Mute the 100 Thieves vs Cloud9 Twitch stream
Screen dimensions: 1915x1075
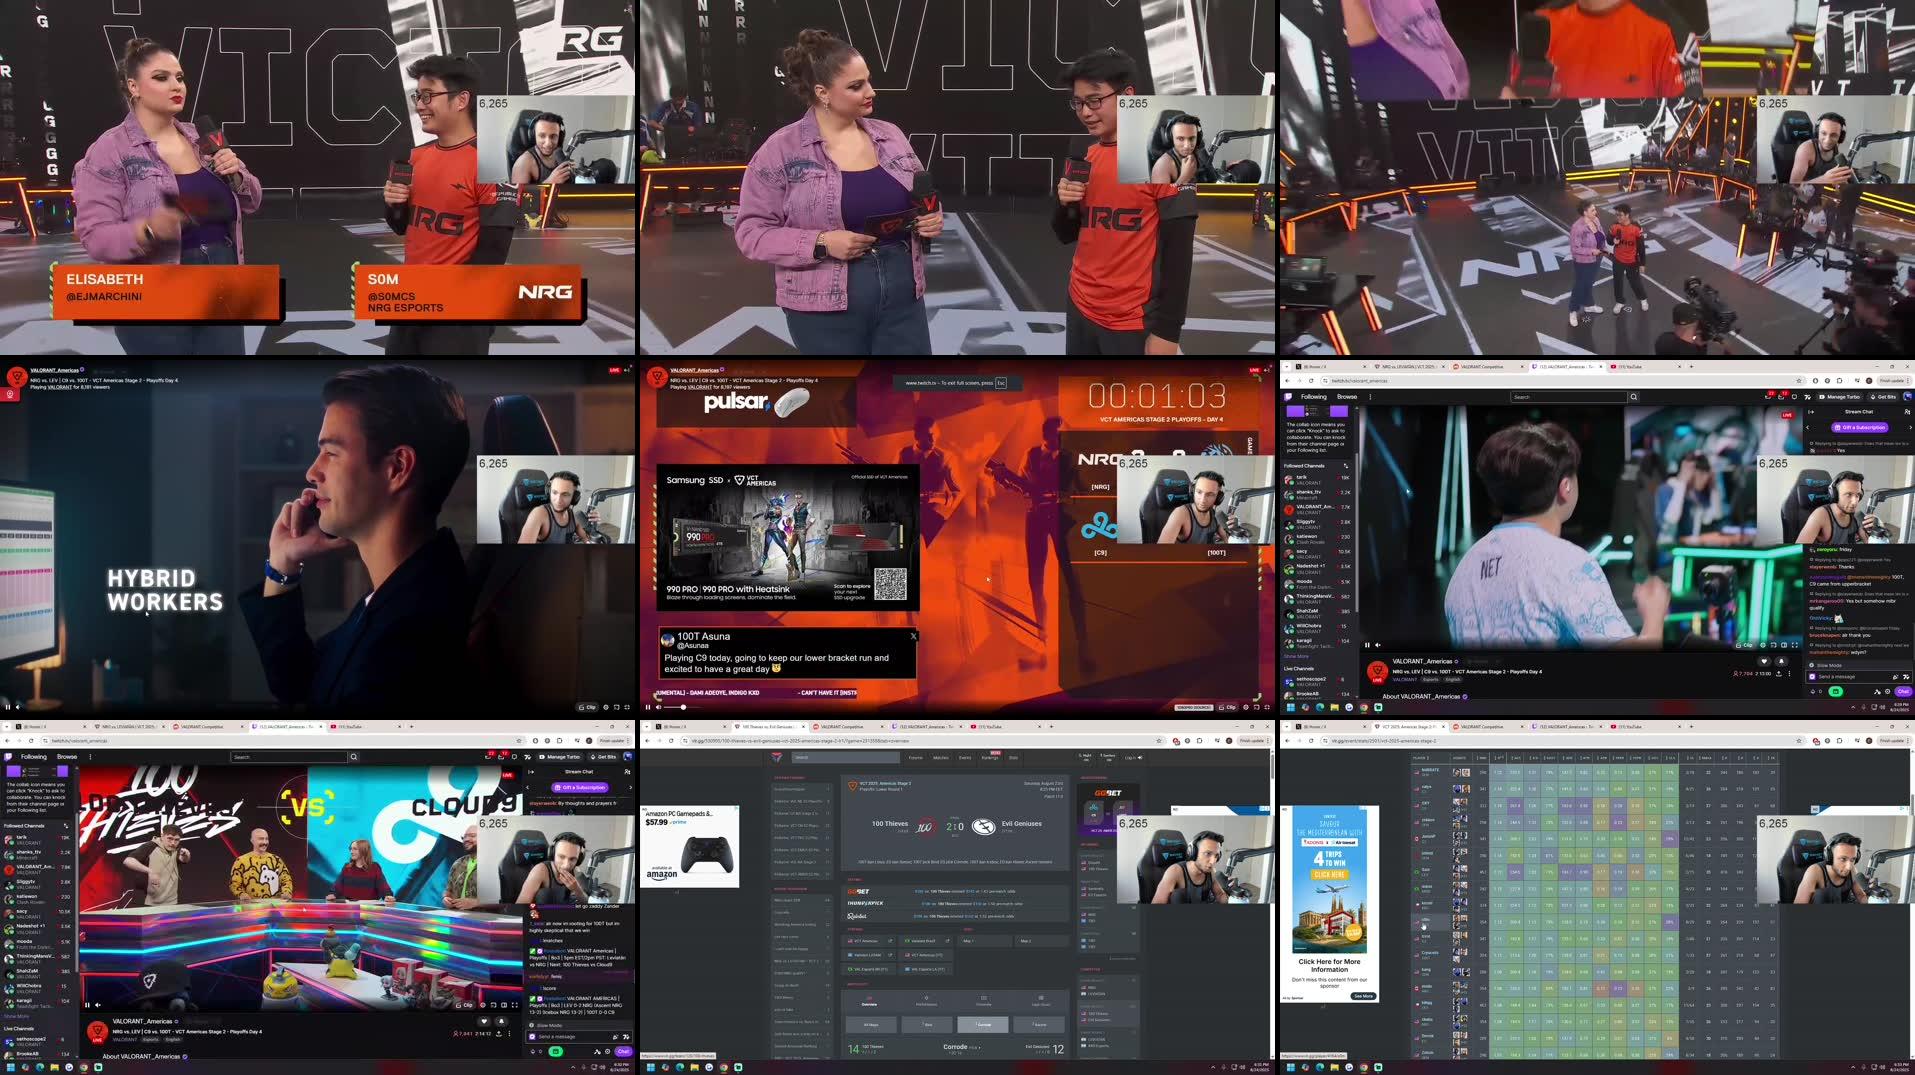(98, 1005)
